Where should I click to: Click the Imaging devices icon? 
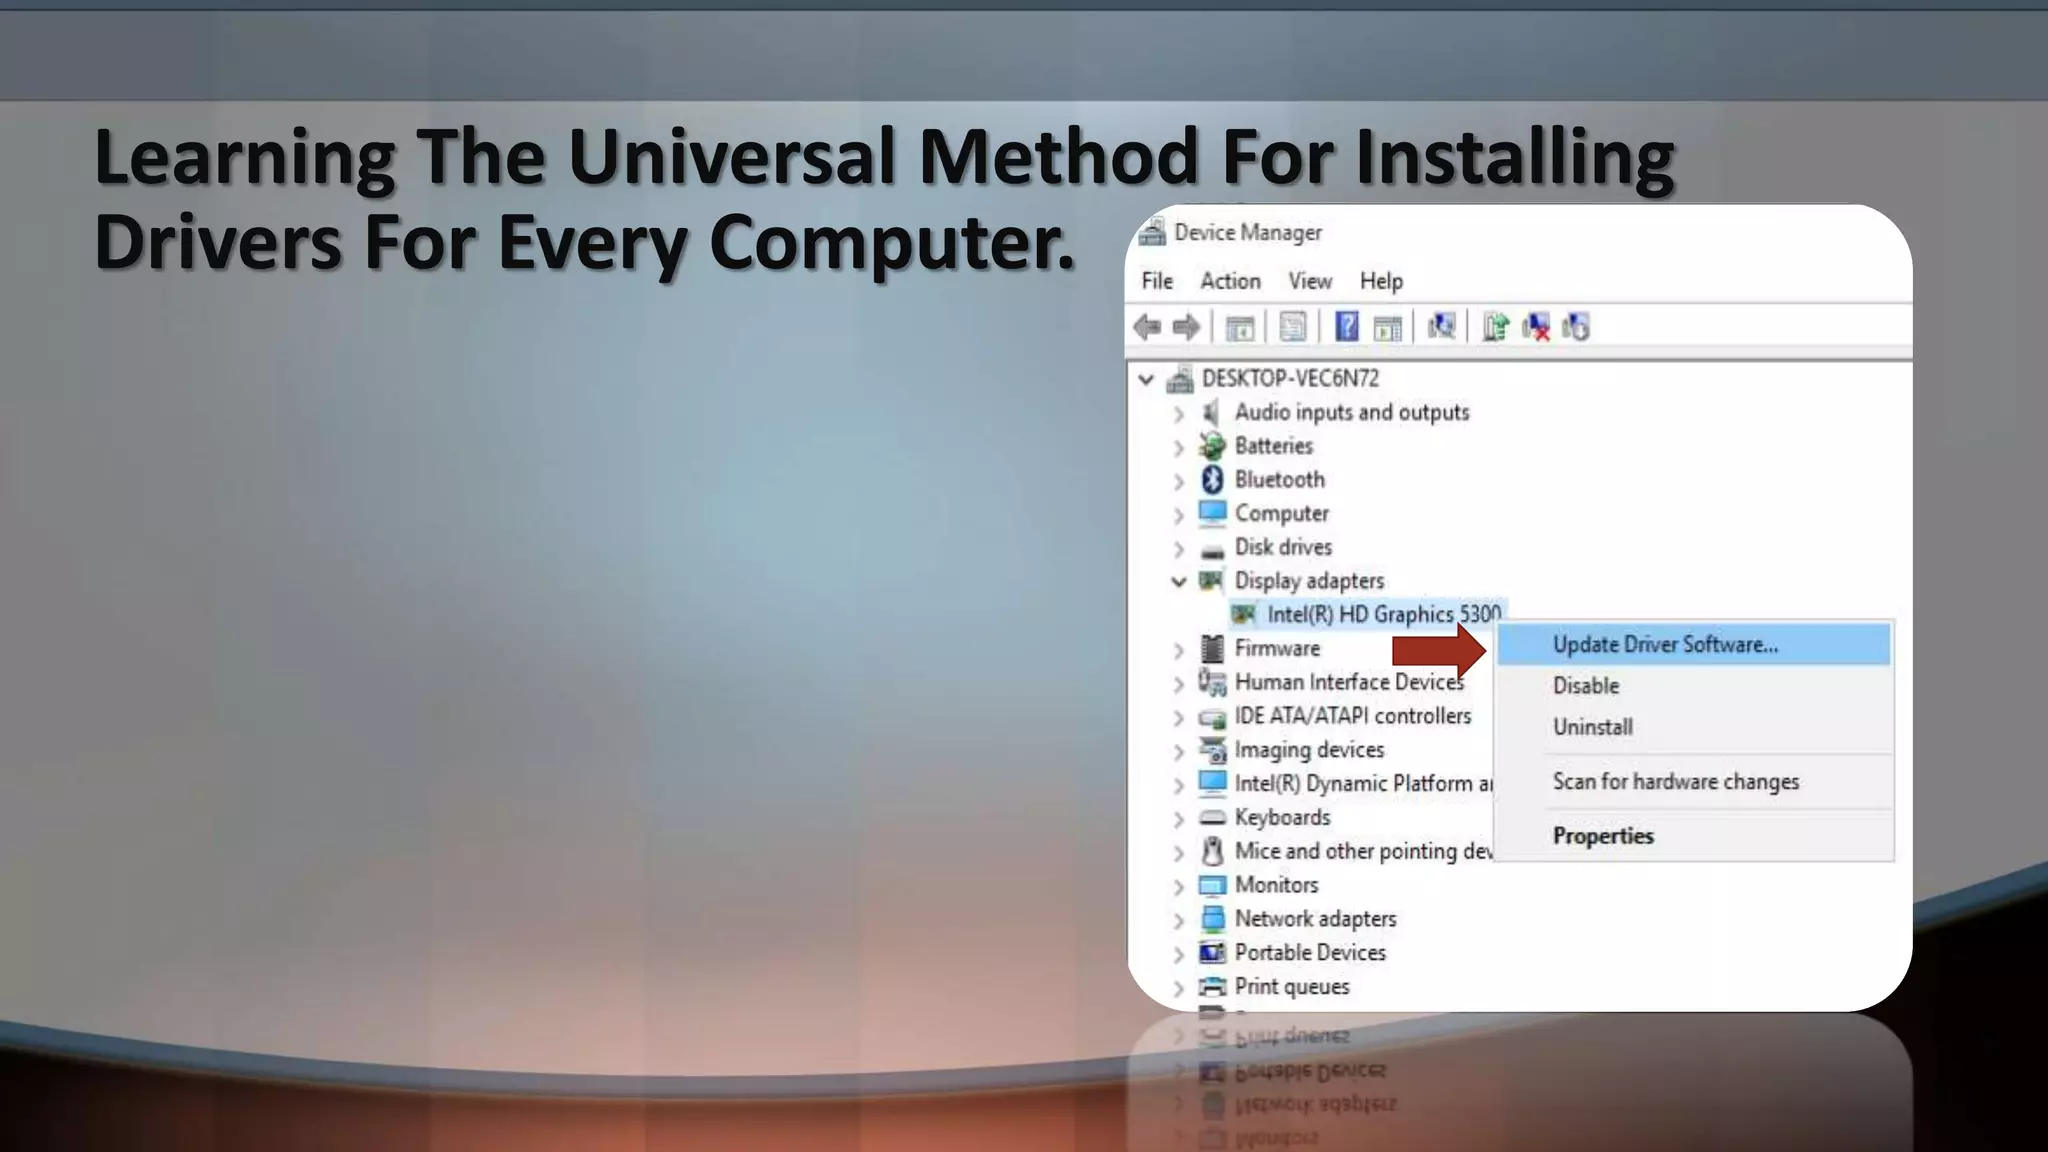(1212, 750)
